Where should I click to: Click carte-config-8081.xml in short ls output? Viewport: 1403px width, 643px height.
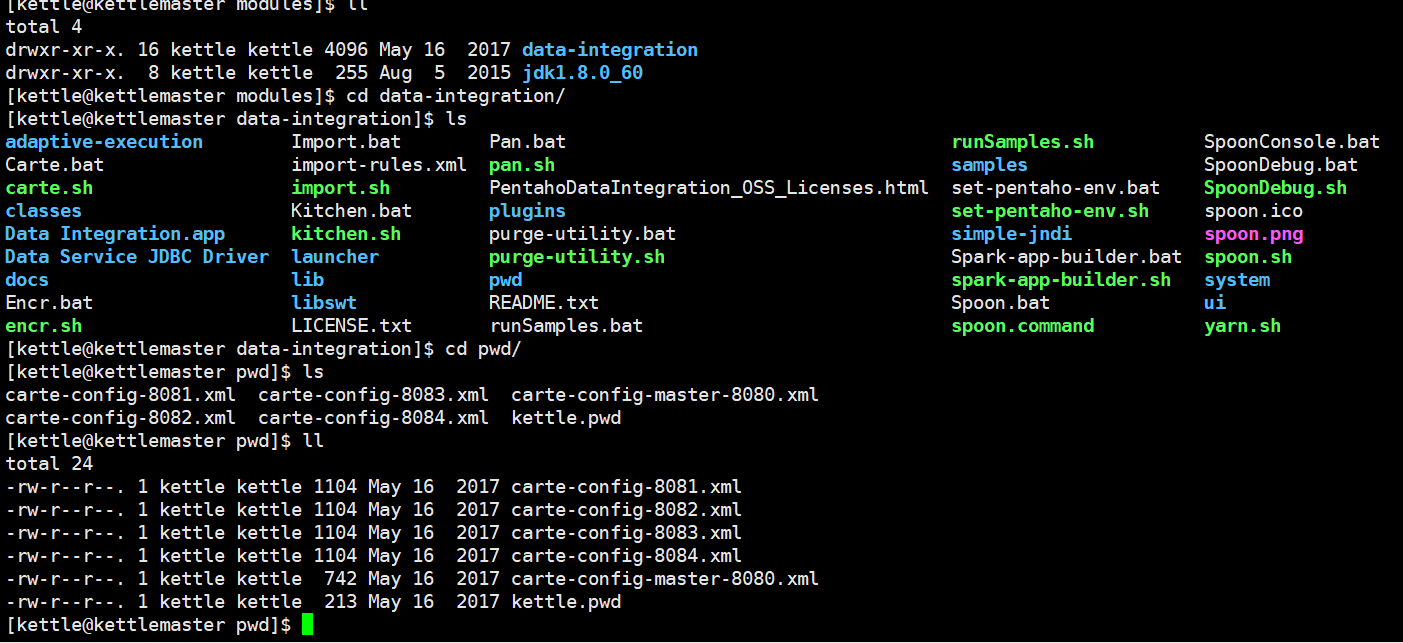pos(121,395)
